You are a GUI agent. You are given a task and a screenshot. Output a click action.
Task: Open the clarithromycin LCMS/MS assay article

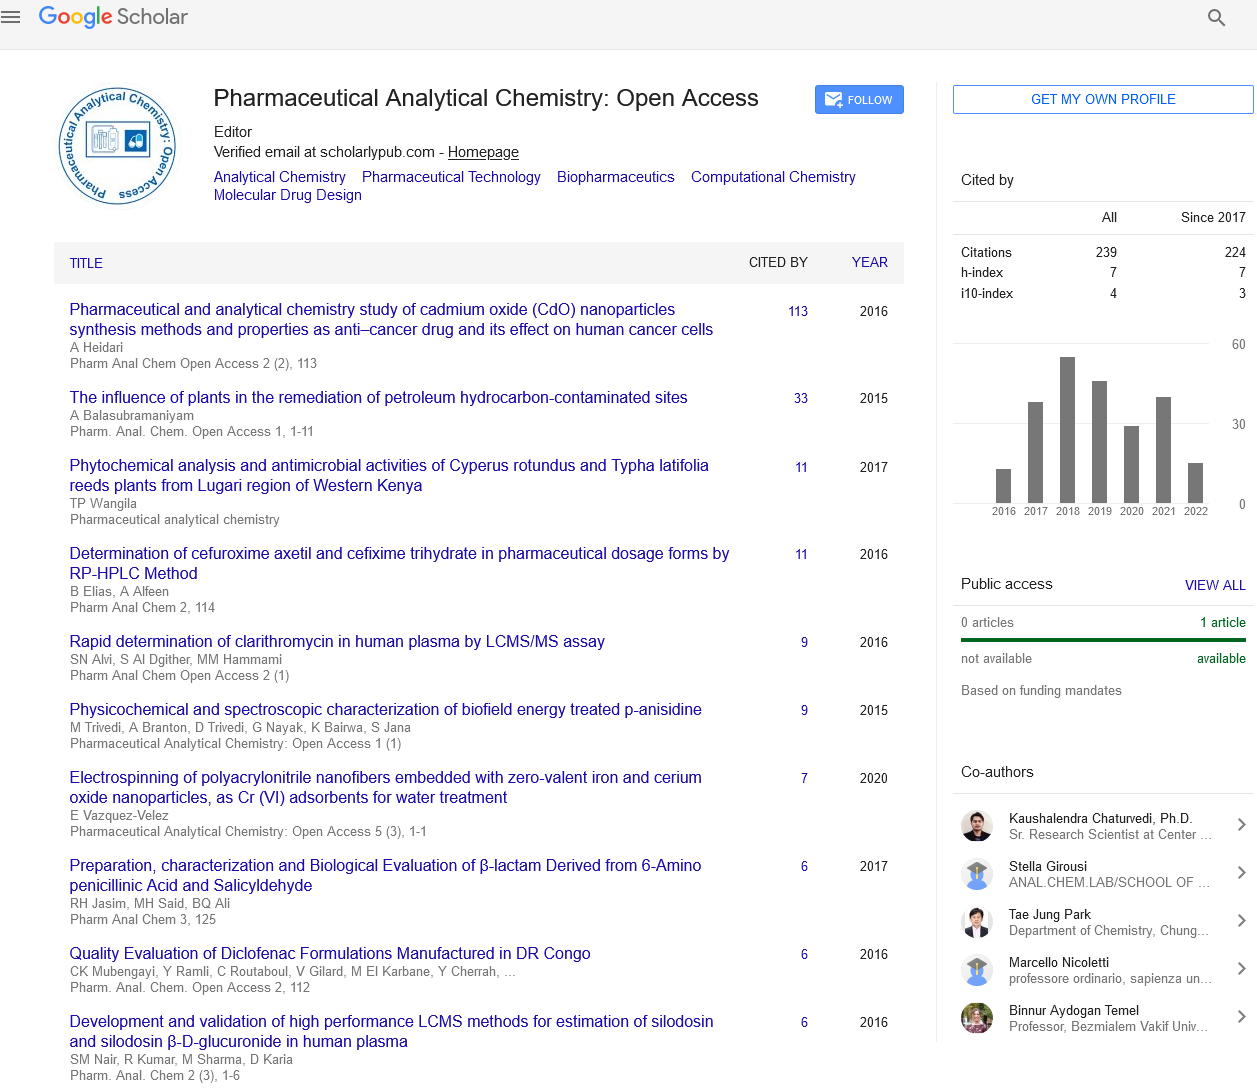[337, 642]
